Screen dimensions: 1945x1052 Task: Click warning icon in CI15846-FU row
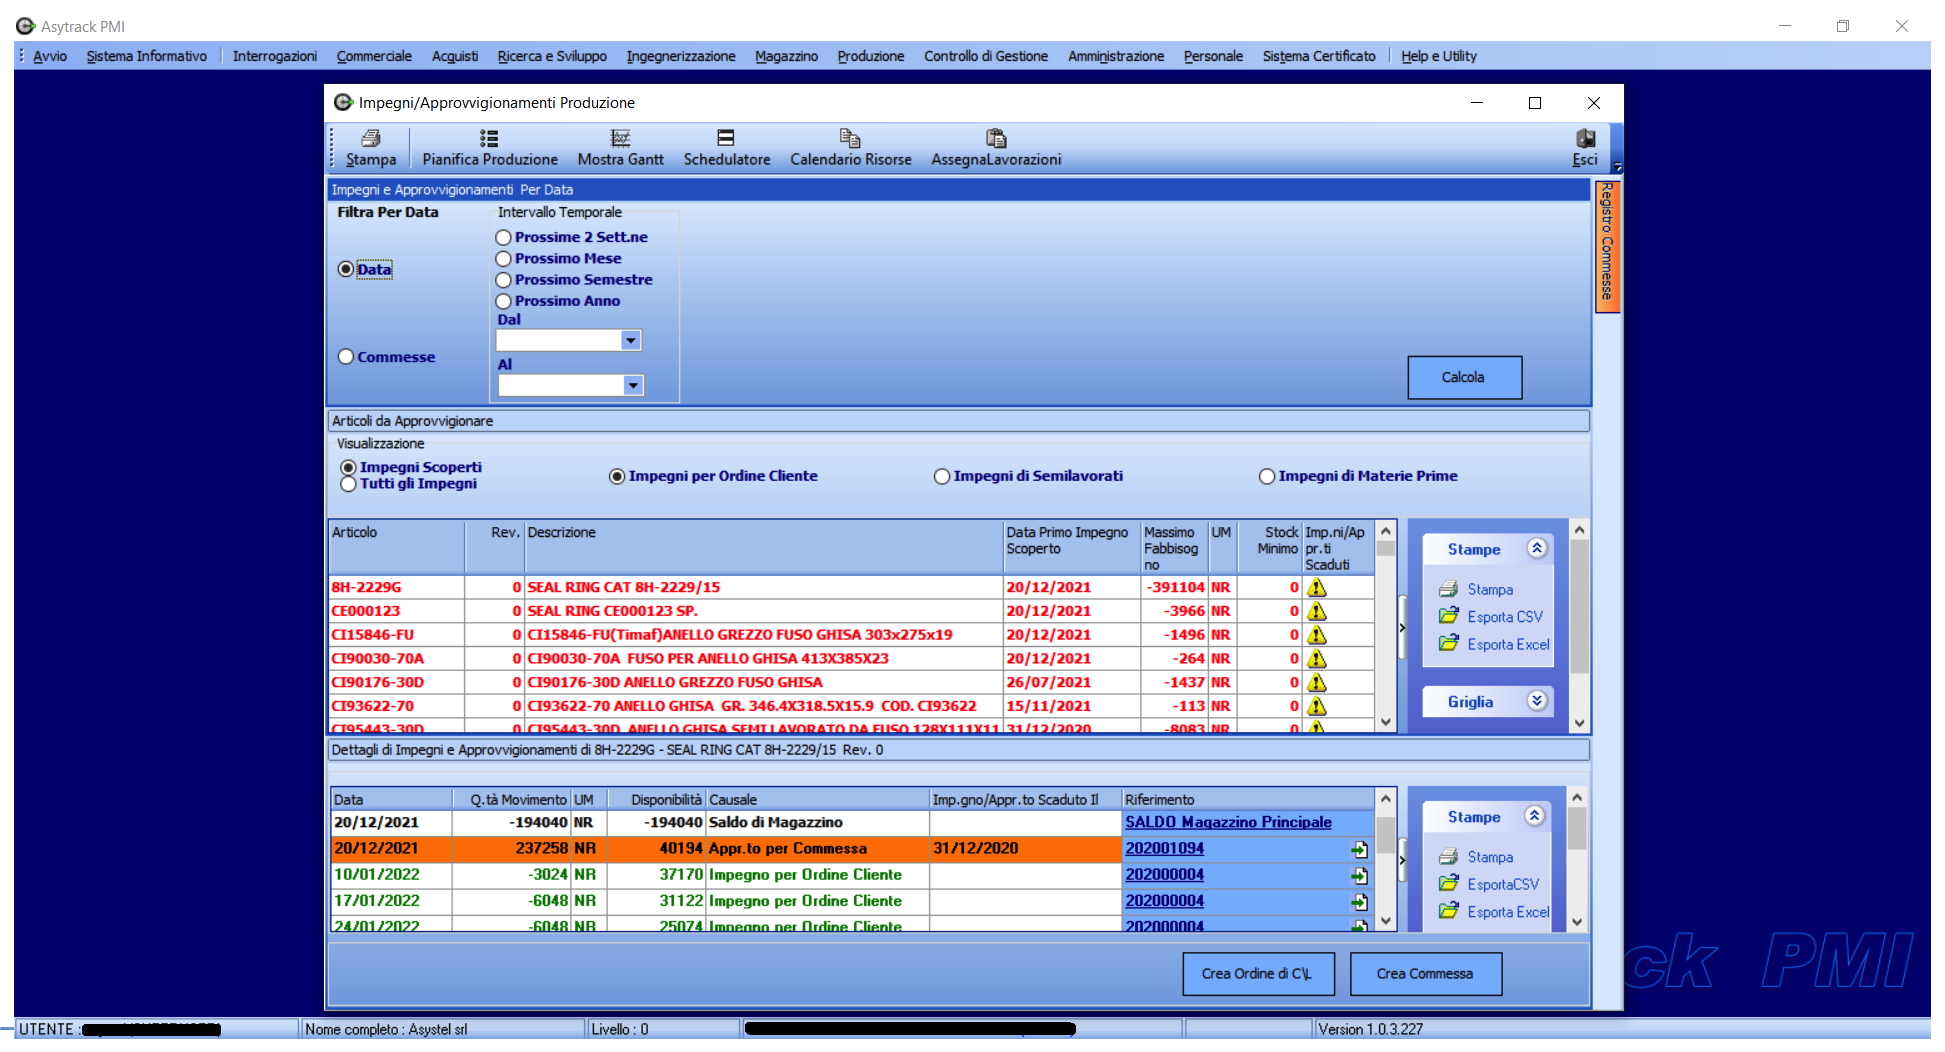click(x=1317, y=635)
